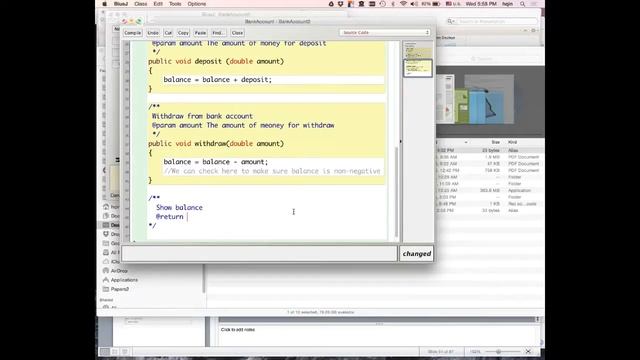Click 'Click to add notes' in presentation window
This screenshot has width=640, height=360.
point(238,329)
